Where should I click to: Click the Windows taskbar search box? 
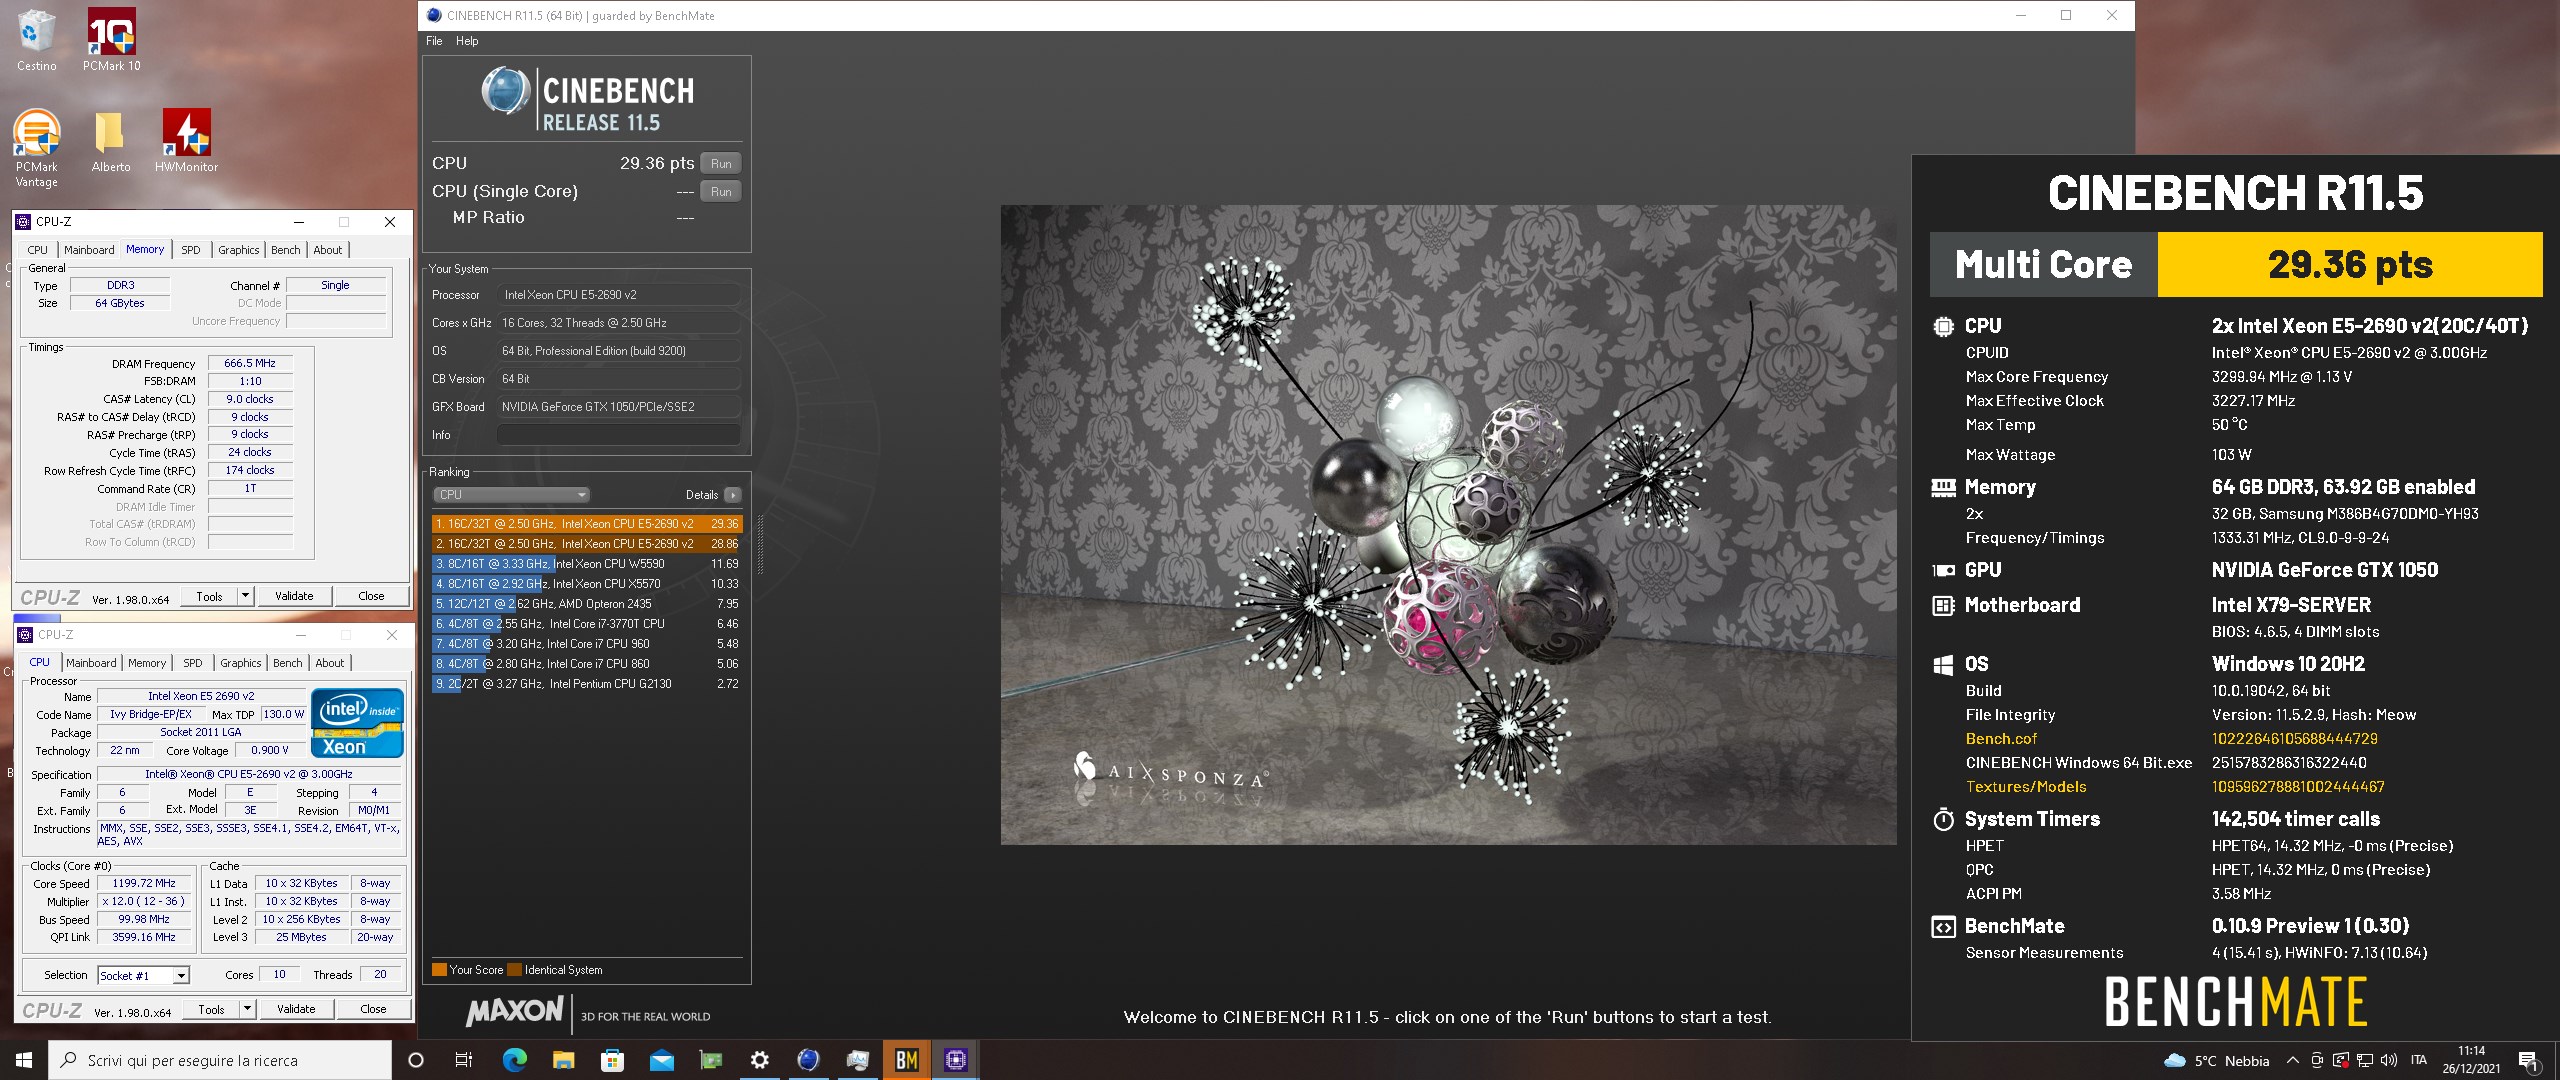pos(220,1060)
